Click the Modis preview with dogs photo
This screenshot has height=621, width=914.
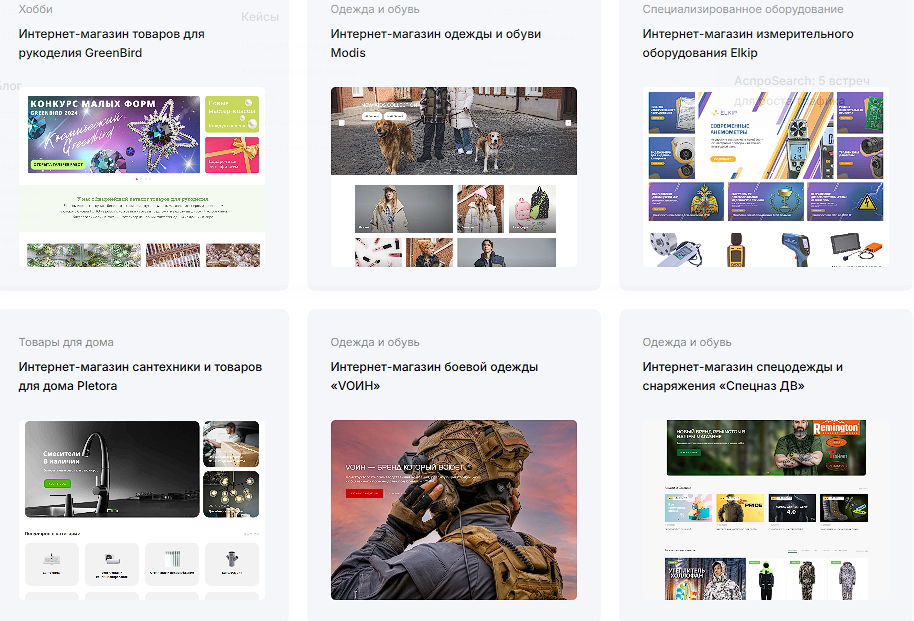(x=453, y=131)
